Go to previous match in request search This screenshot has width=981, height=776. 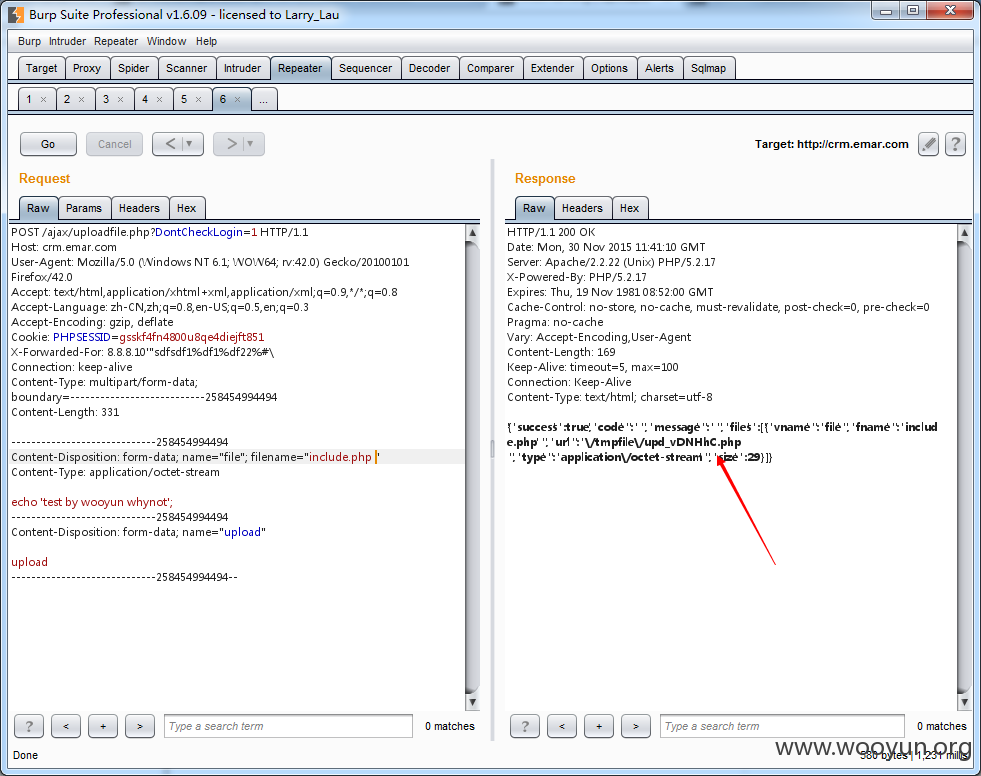pos(66,726)
